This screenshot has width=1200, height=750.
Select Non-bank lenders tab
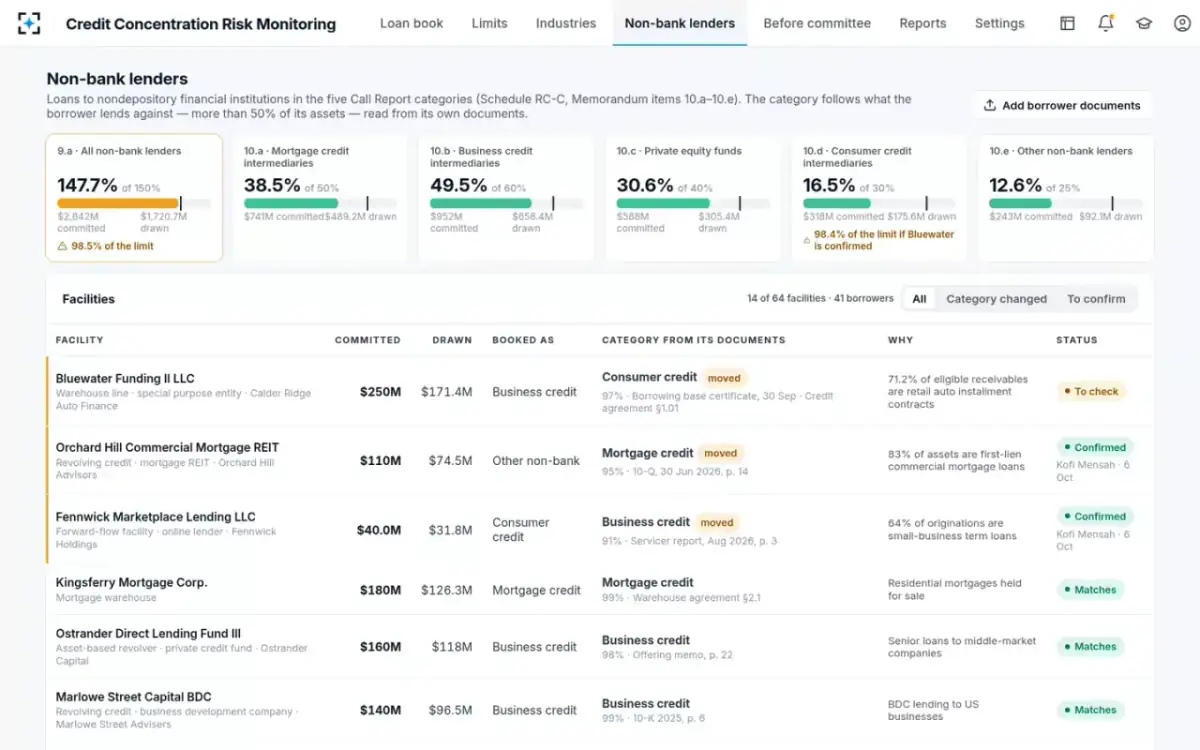pos(680,23)
